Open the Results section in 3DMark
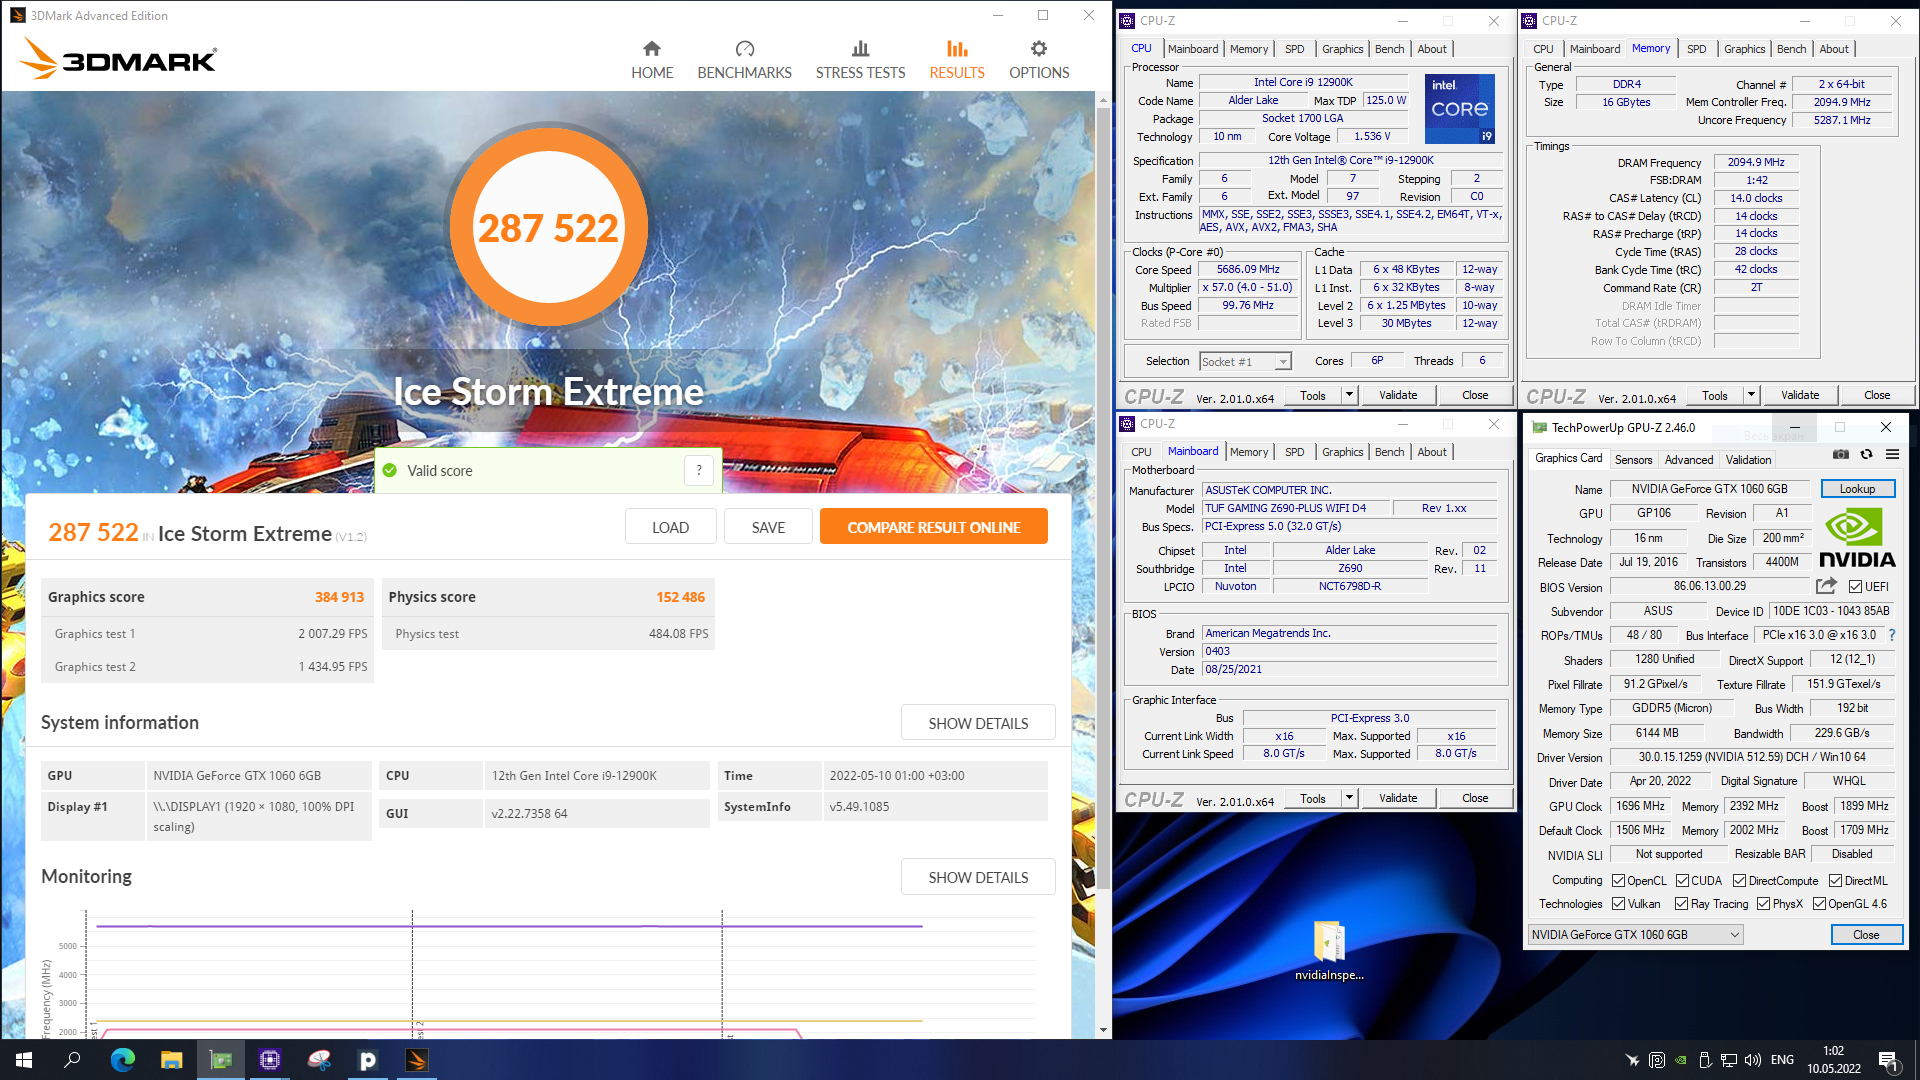Viewport: 1920px width, 1080px height. coord(957,60)
